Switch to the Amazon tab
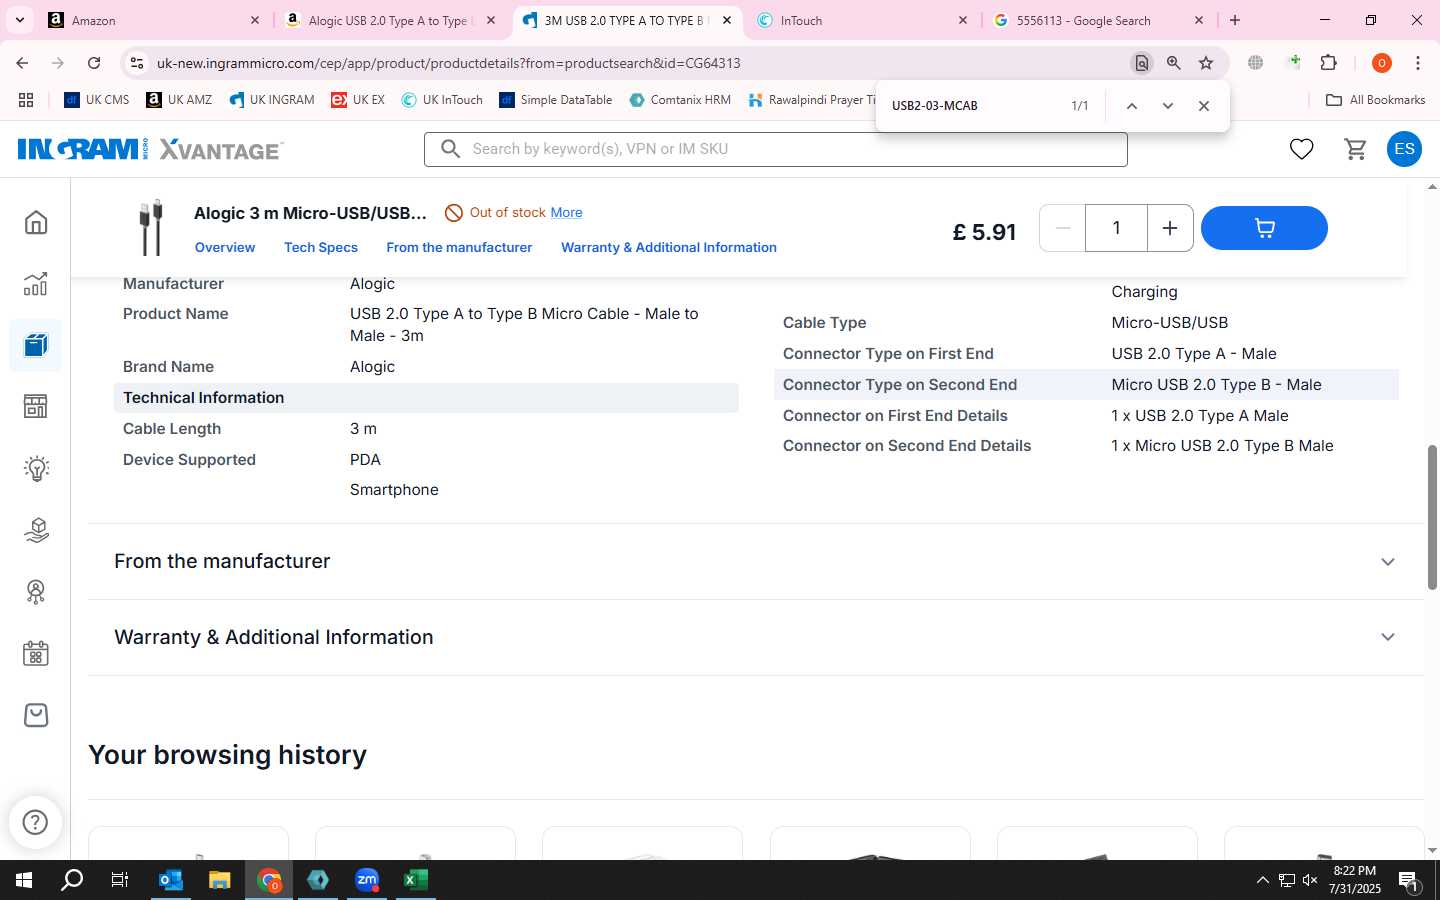Image resolution: width=1440 pixels, height=900 pixels. [154, 20]
